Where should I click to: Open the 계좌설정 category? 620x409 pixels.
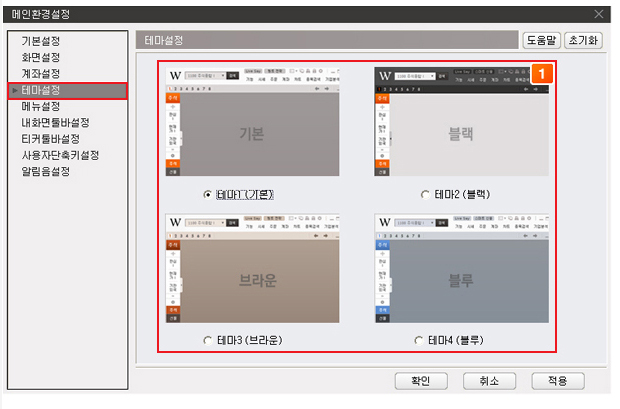pyautogui.click(x=41, y=74)
